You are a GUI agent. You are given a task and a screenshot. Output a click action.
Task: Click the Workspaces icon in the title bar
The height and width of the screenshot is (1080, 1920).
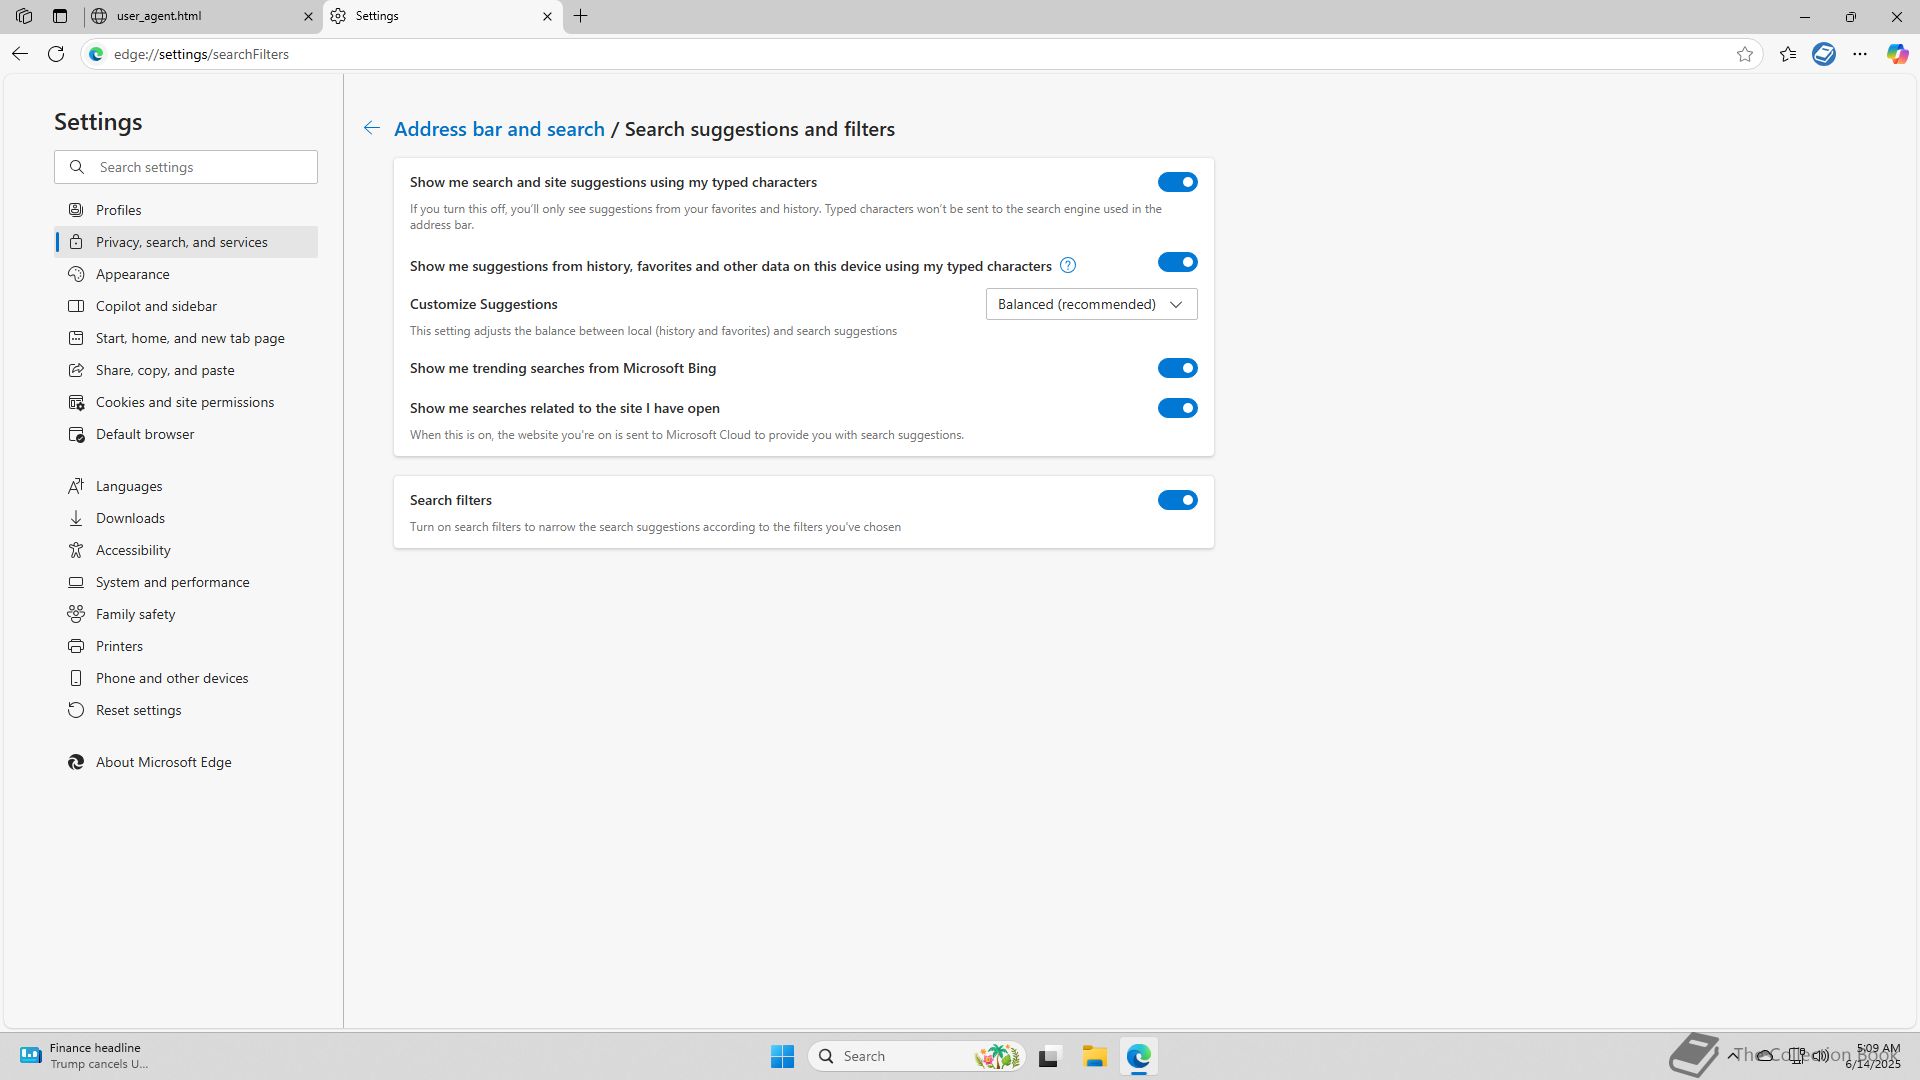point(24,16)
